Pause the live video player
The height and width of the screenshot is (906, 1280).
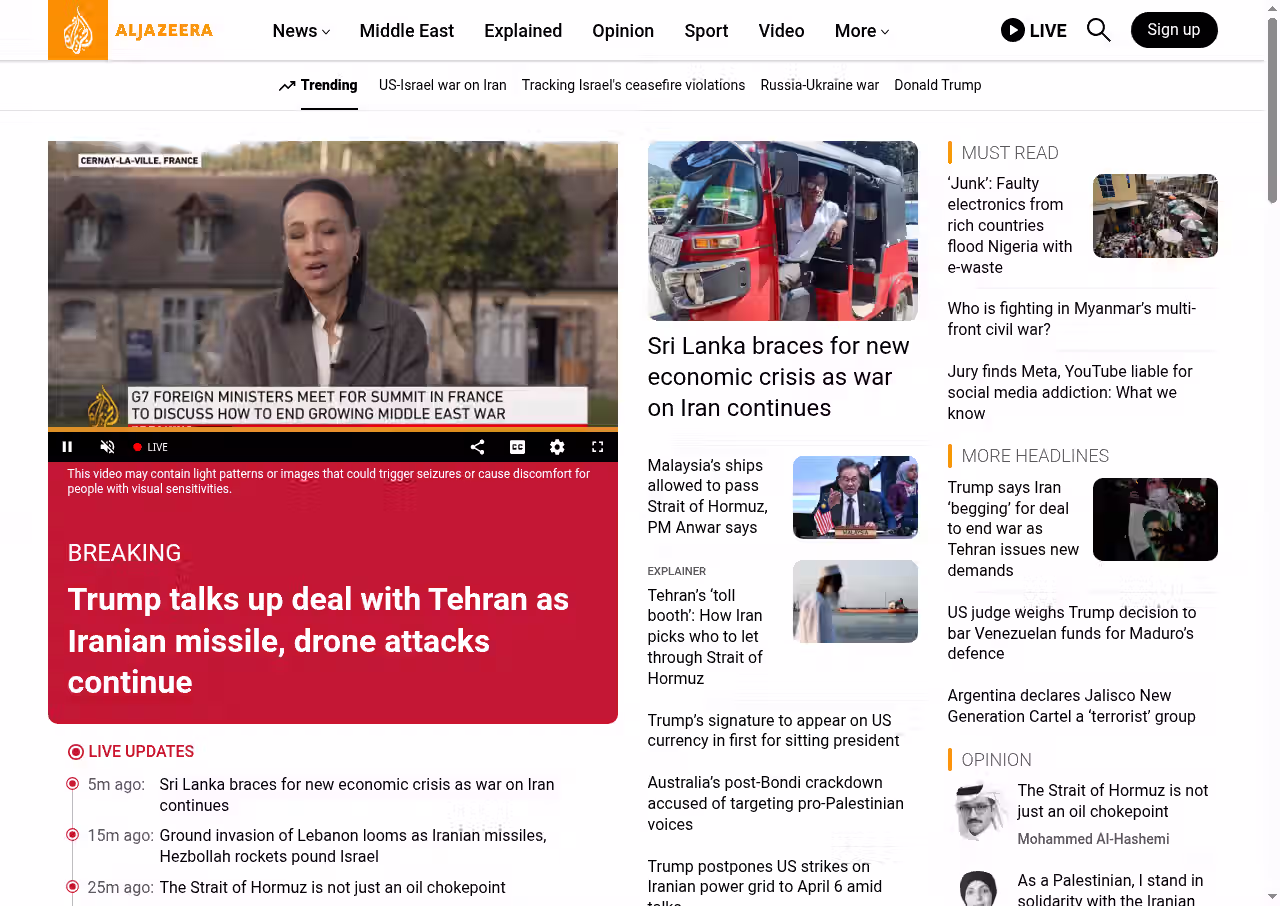[x=68, y=447]
